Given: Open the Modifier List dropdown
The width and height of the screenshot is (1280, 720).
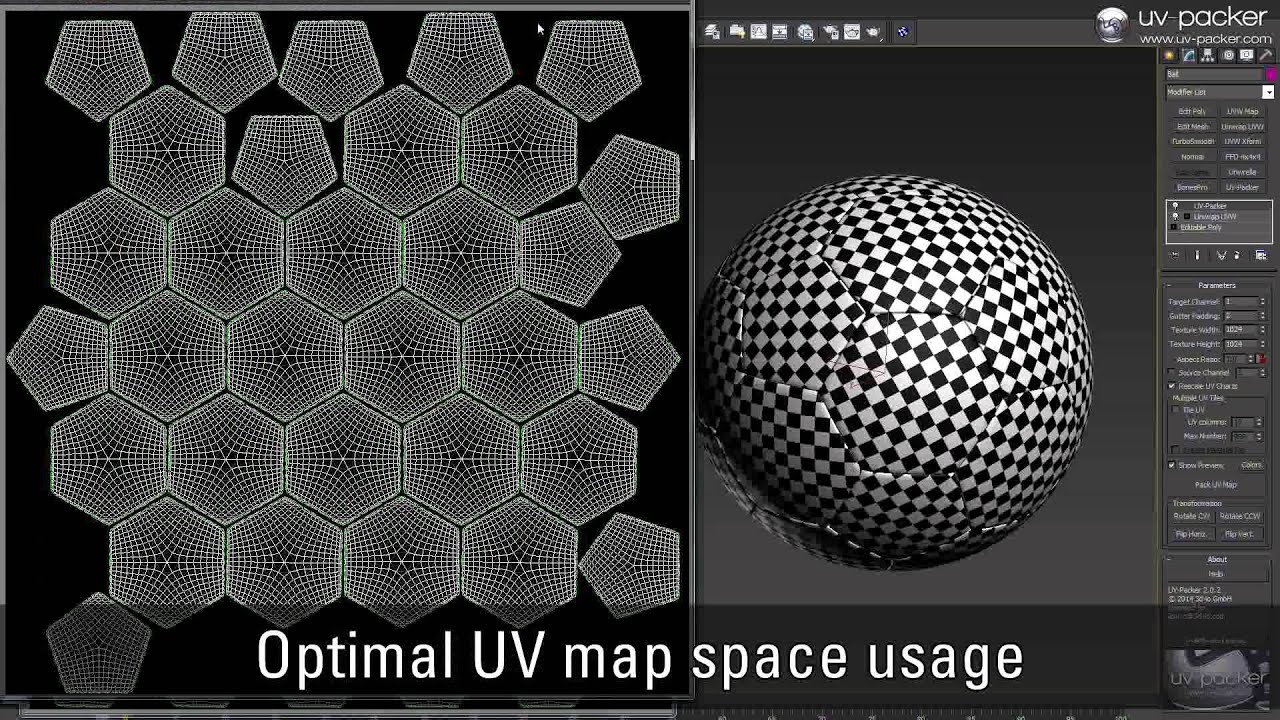Looking at the screenshot, I should click(1268, 92).
